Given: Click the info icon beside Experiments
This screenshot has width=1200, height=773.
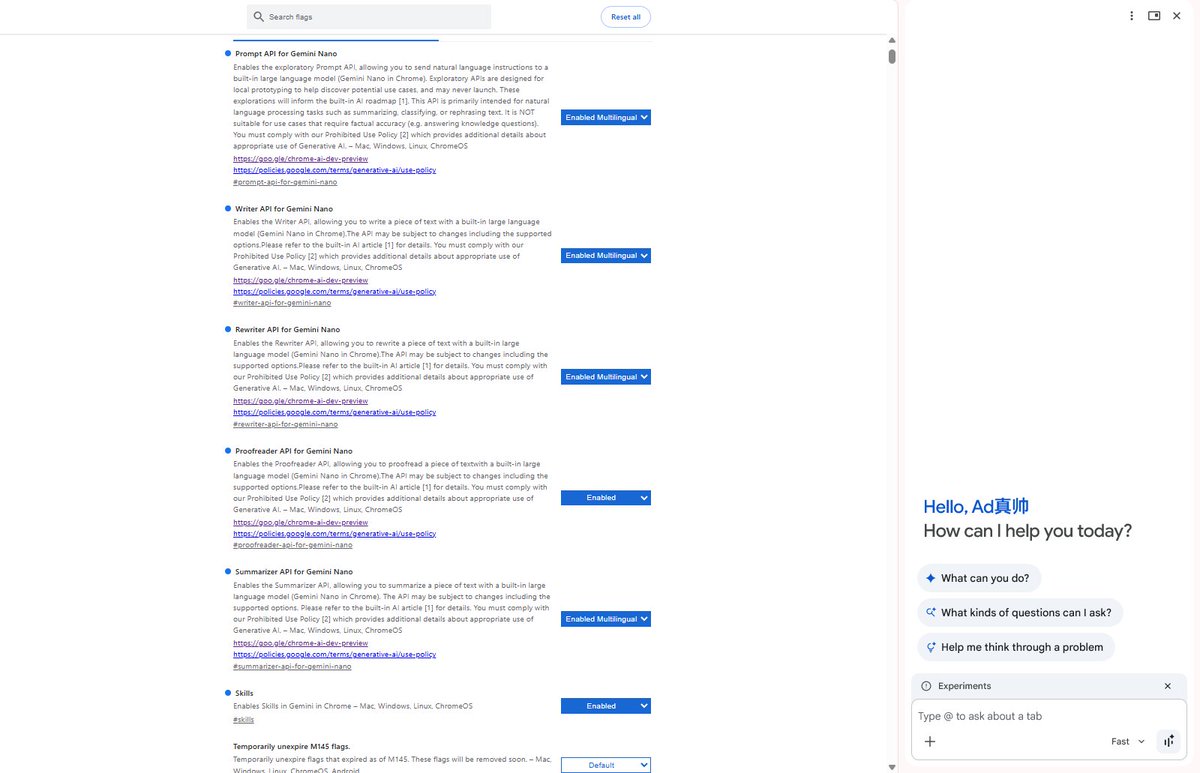Looking at the screenshot, I should click(x=926, y=686).
